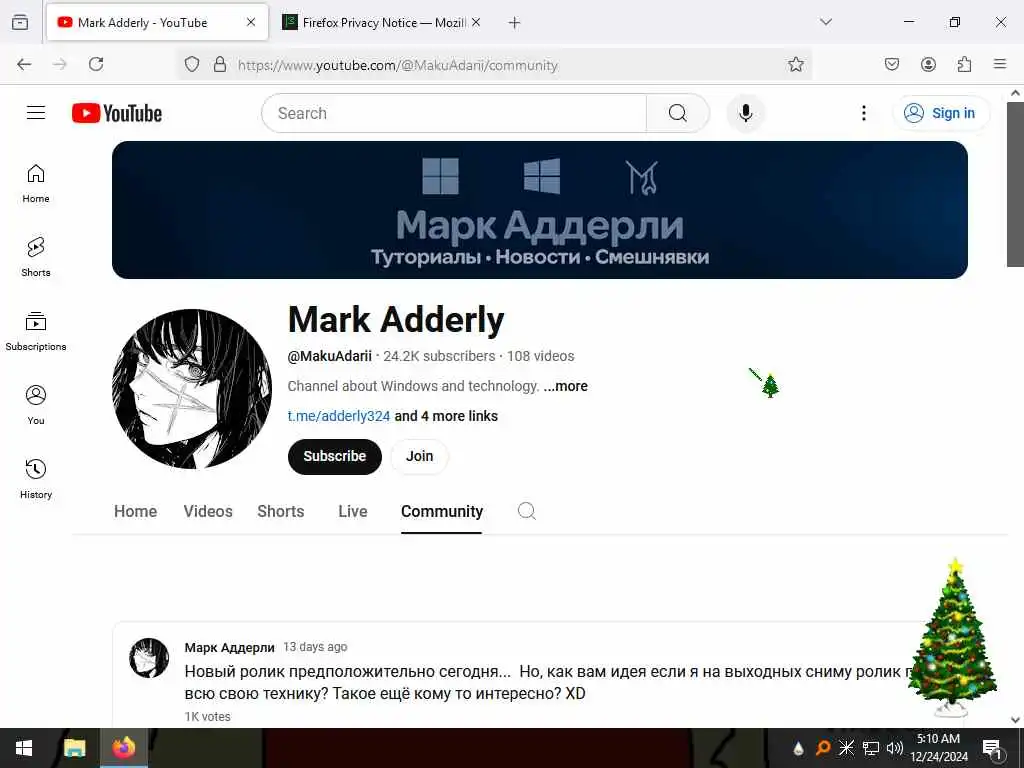Open Subscriptions in the sidebar
The height and width of the screenshot is (768, 1024).
(x=36, y=331)
